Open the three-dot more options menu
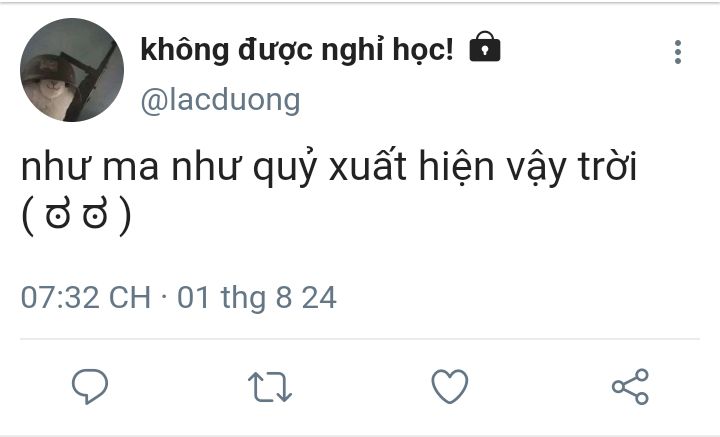Image resolution: width=720 pixels, height=437 pixels. (x=678, y=52)
